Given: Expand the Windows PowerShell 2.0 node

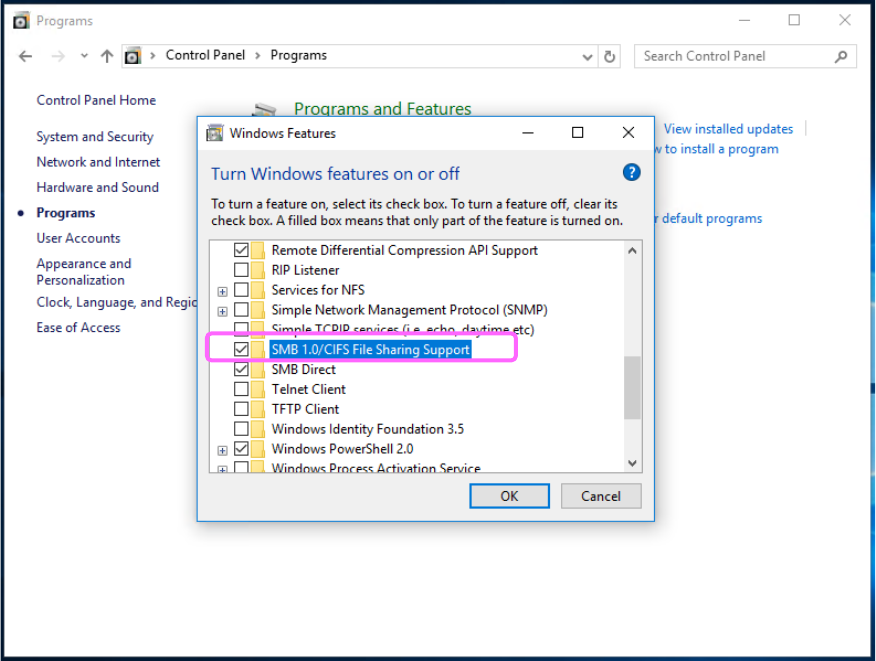Looking at the screenshot, I should tap(222, 450).
